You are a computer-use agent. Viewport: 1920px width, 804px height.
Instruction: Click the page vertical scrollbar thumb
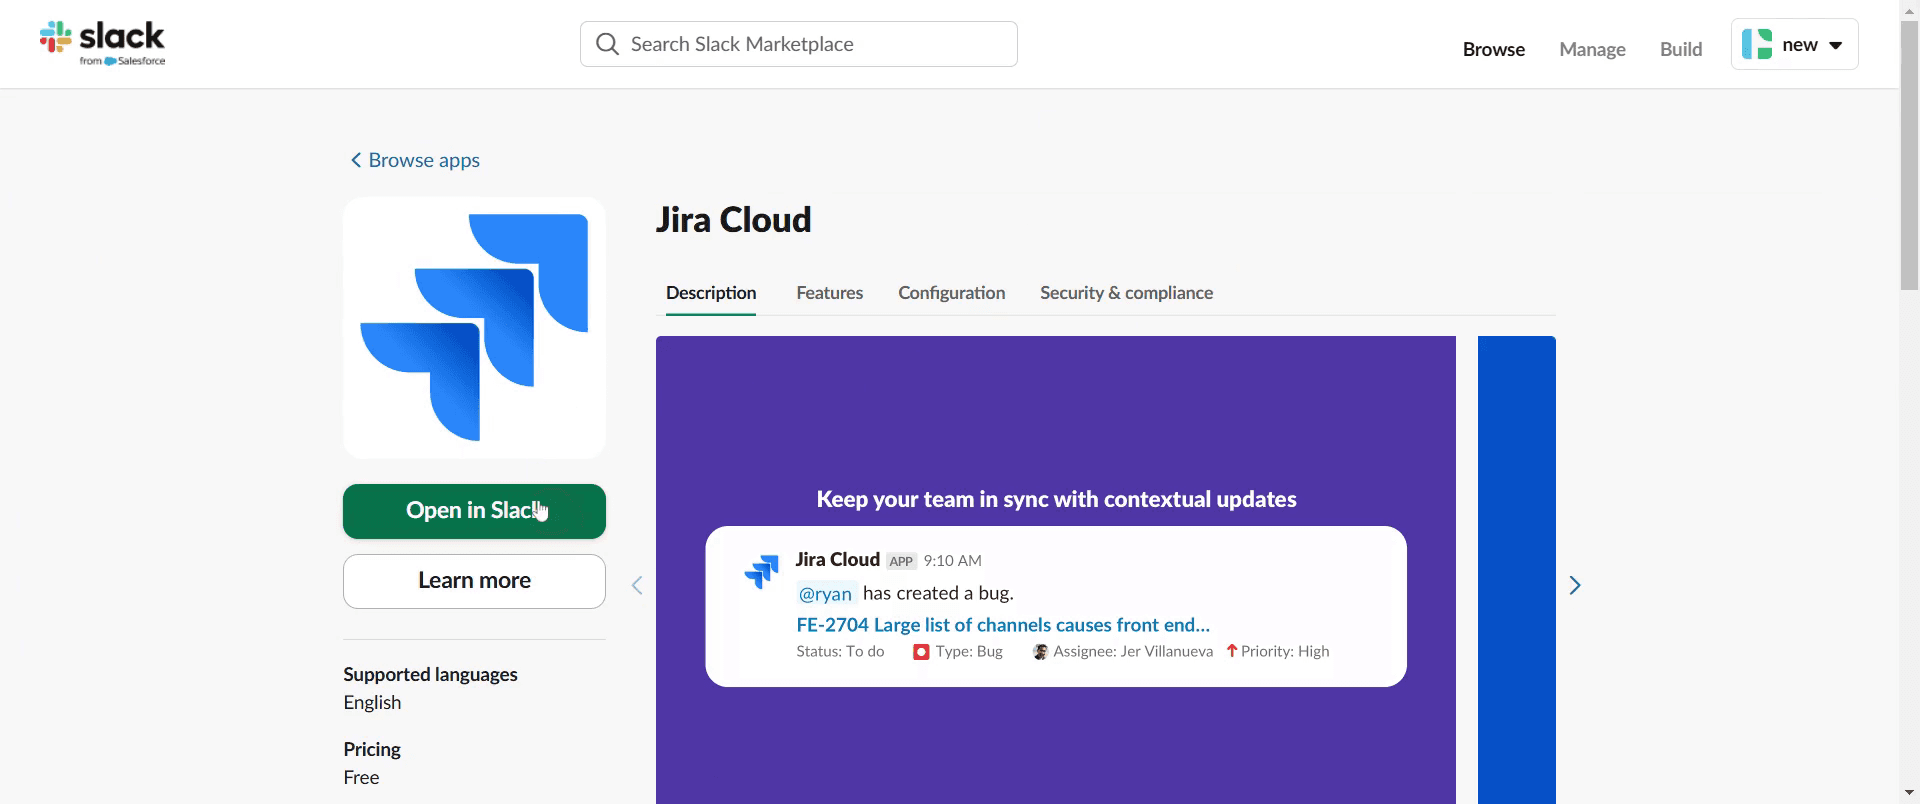click(1909, 155)
